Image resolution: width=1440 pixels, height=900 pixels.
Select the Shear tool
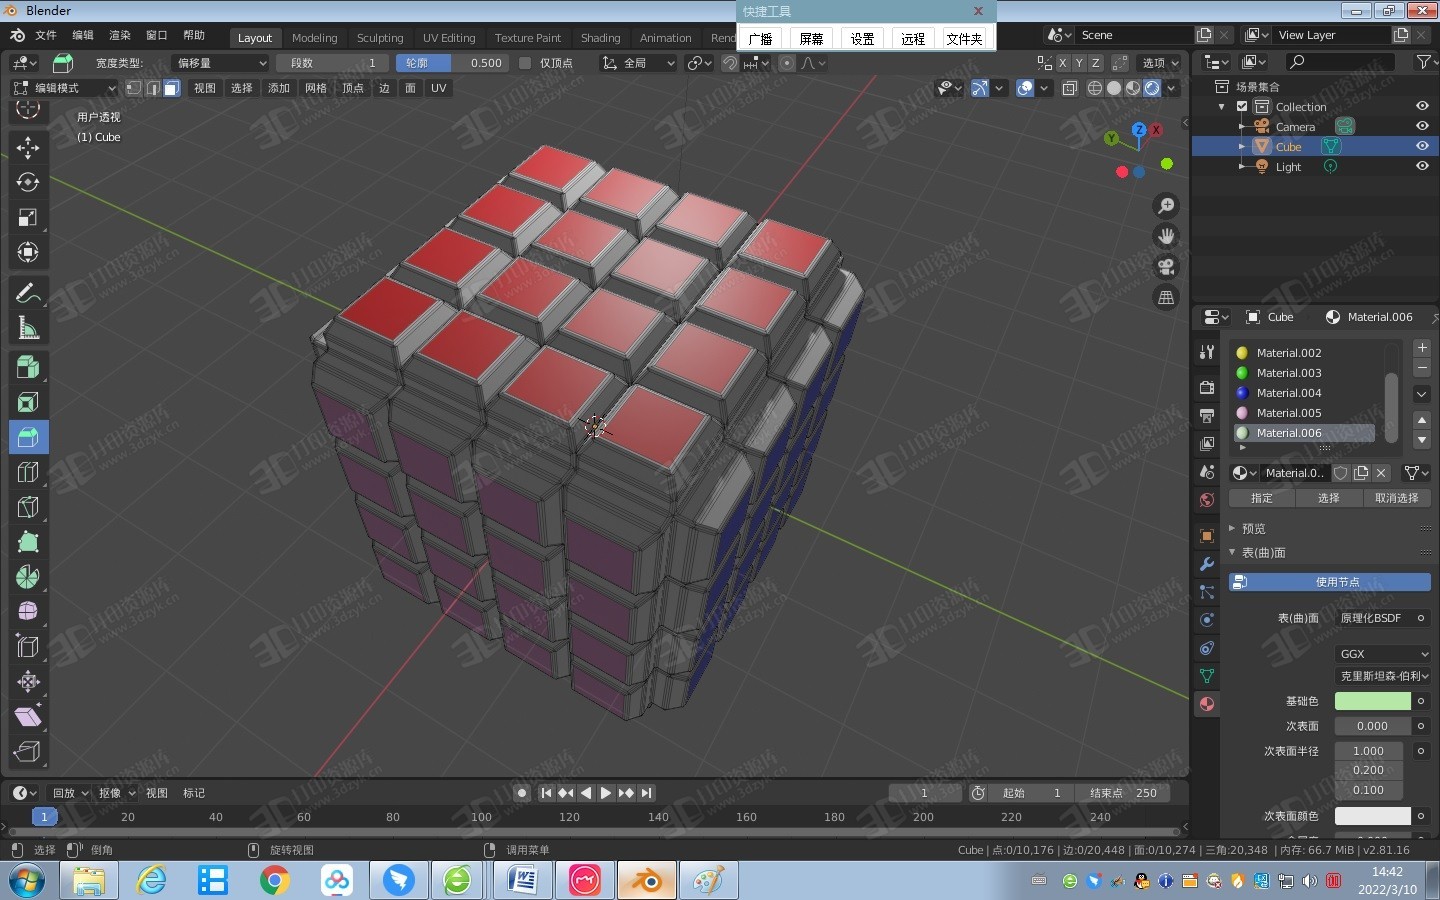(28, 716)
